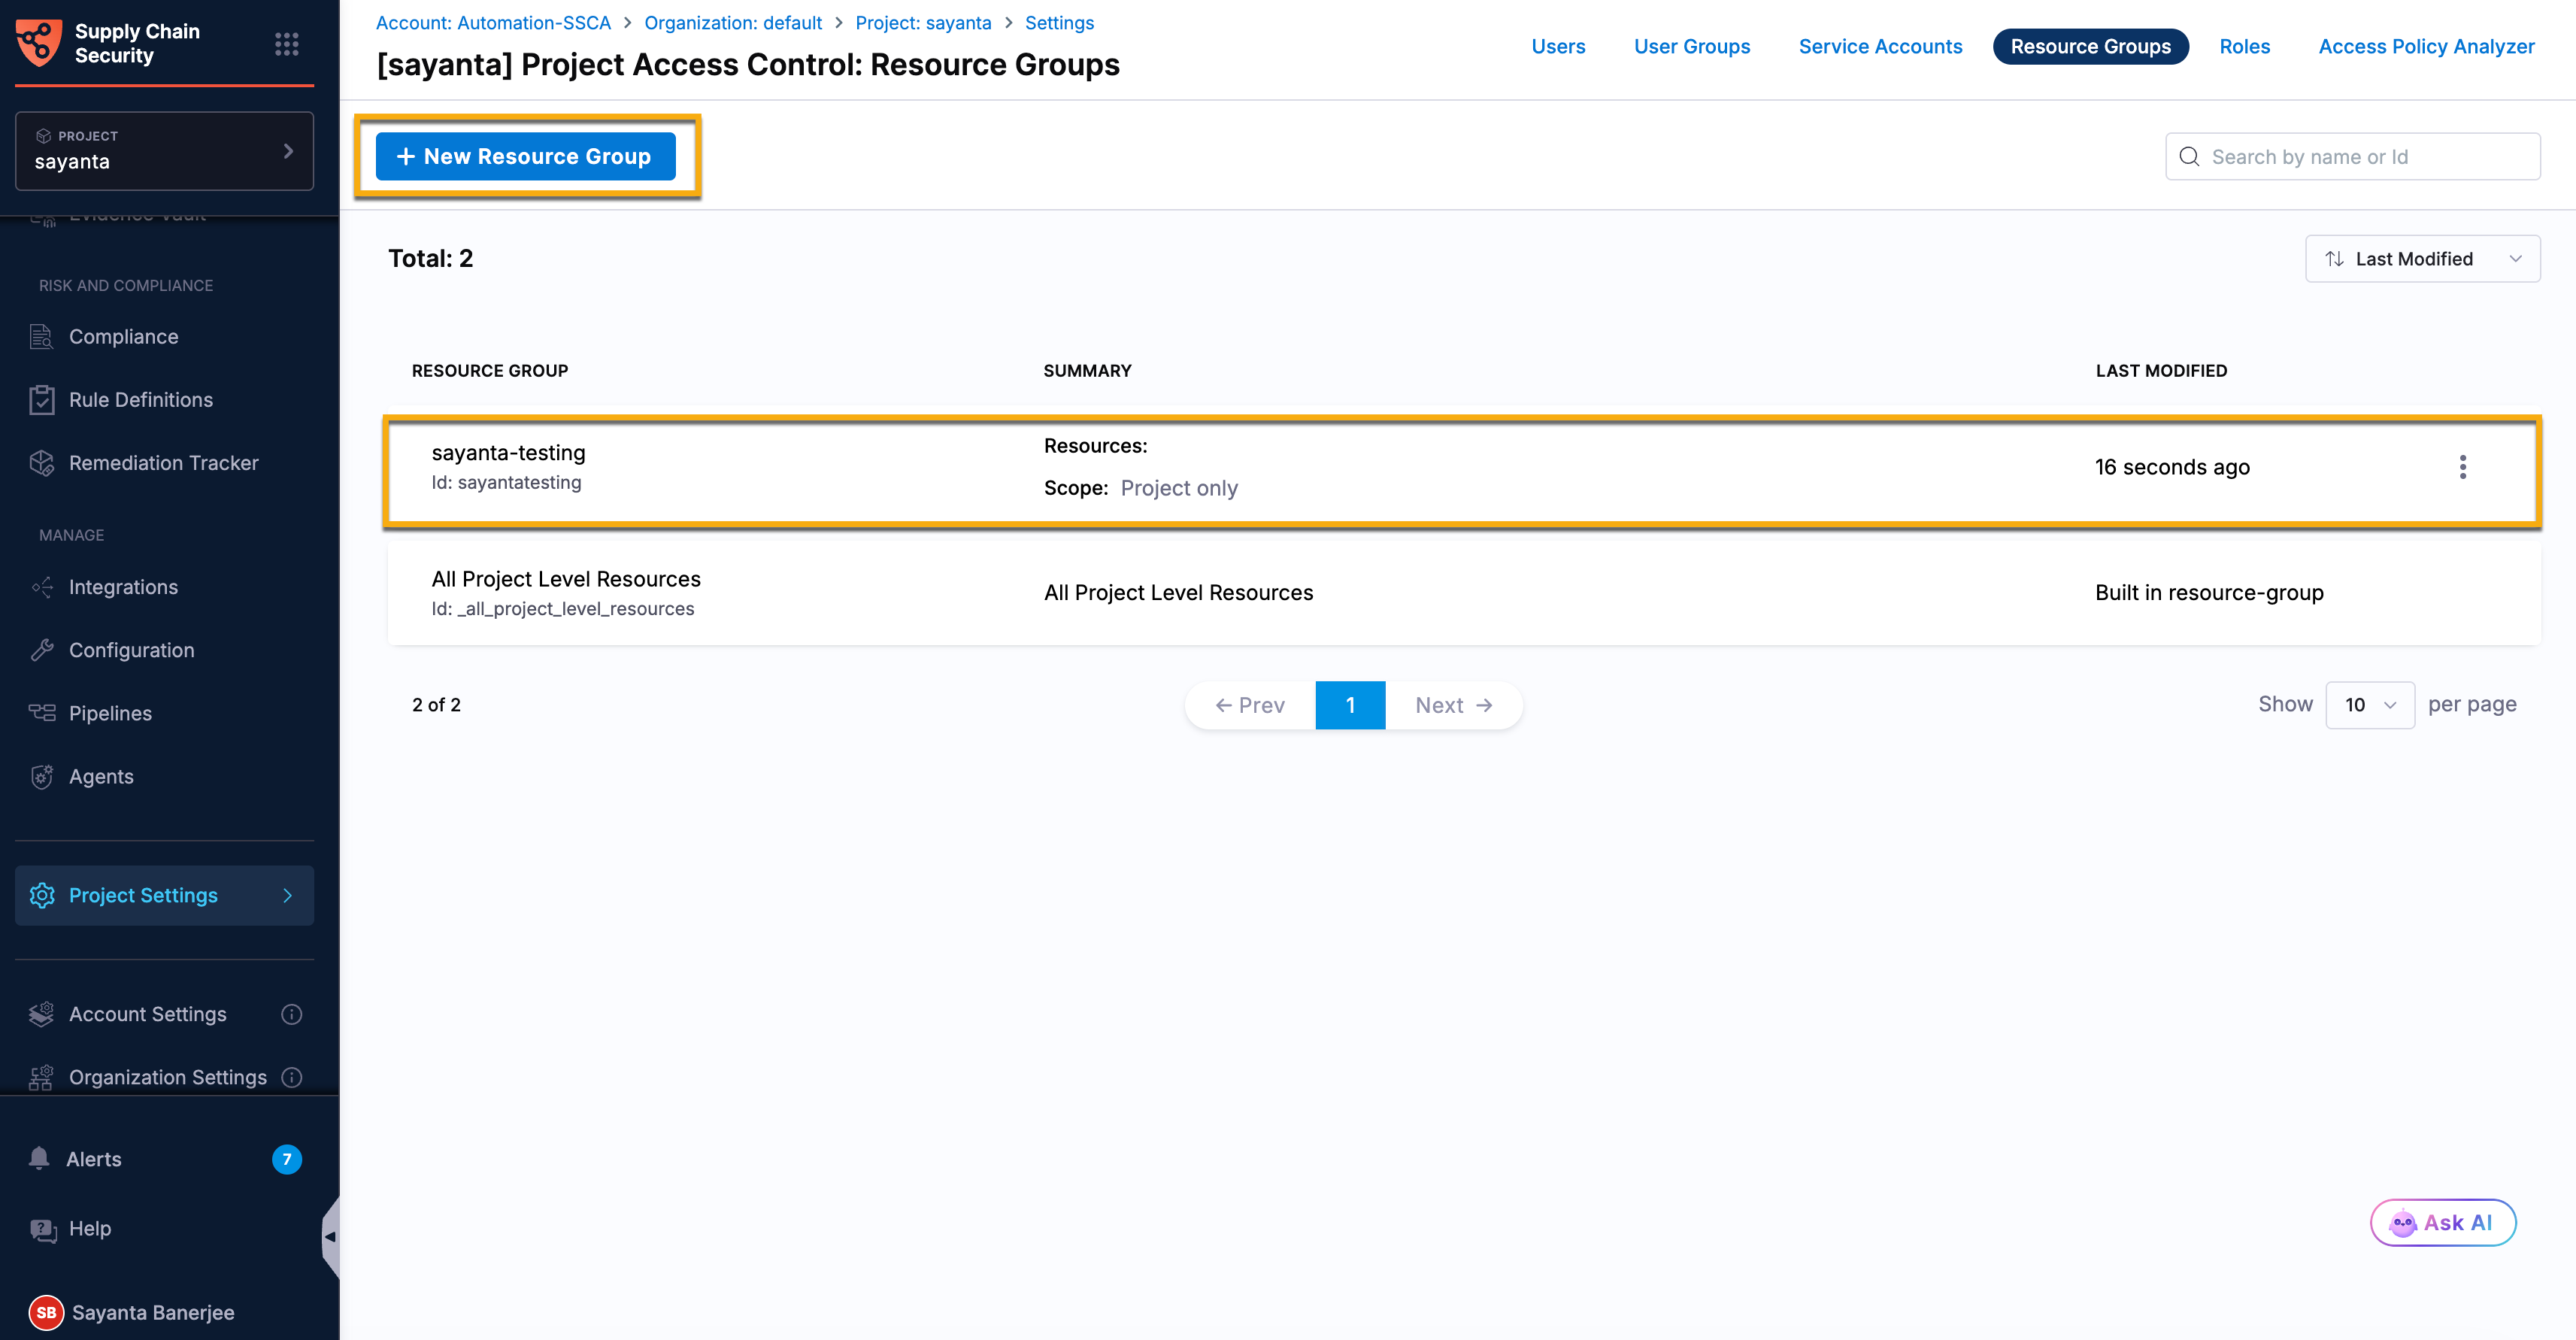Show info for Organization Settings
Viewport: 2576px width, 1340px height.
tap(292, 1077)
